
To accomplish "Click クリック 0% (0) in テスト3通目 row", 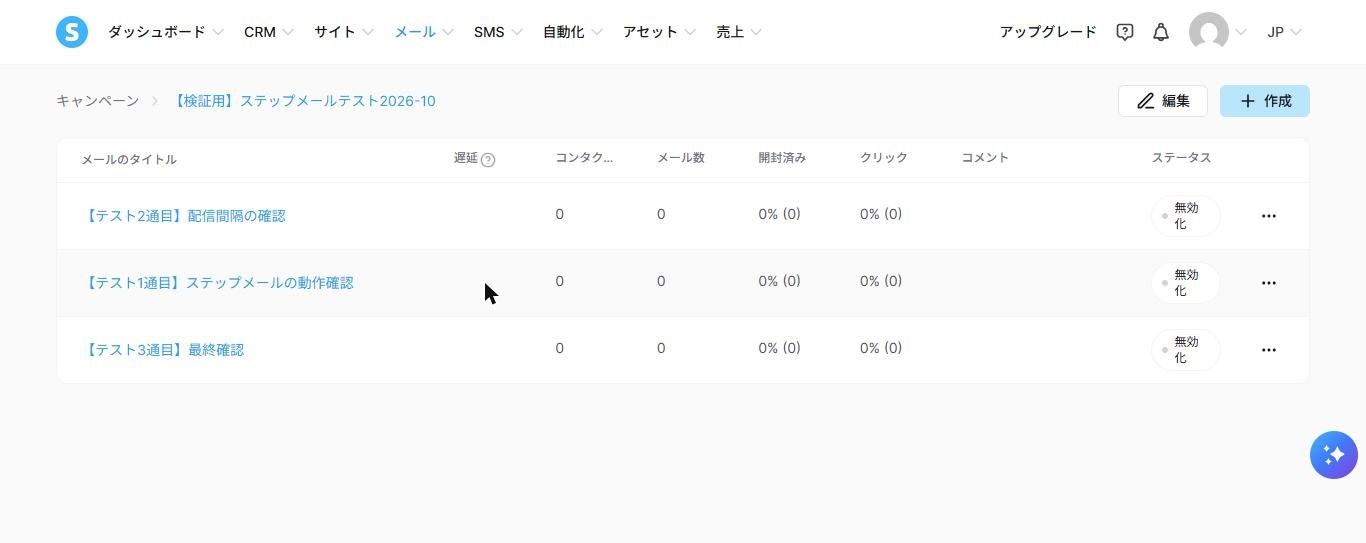I will pyautogui.click(x=881, y=348).
